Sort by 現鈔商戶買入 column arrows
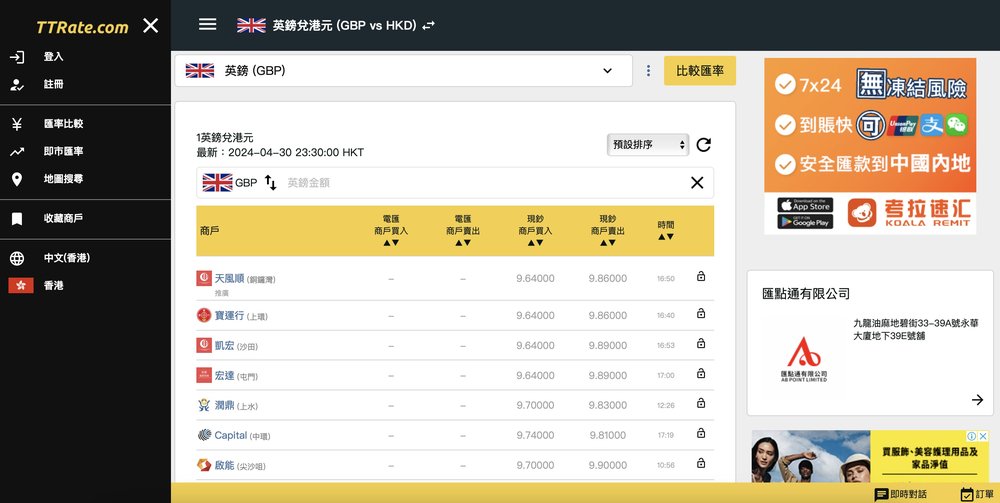This screenshot has height=503, width=1000. [535, 242]
